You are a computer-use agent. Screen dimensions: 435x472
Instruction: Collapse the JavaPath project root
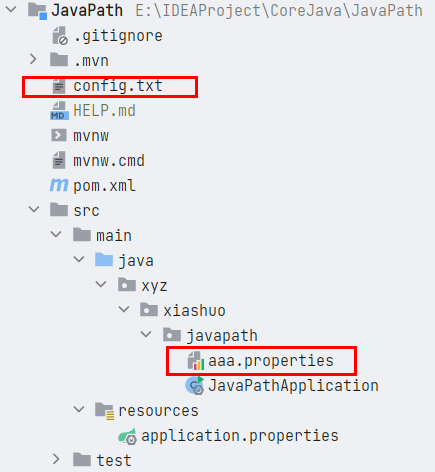pos(11,9)
